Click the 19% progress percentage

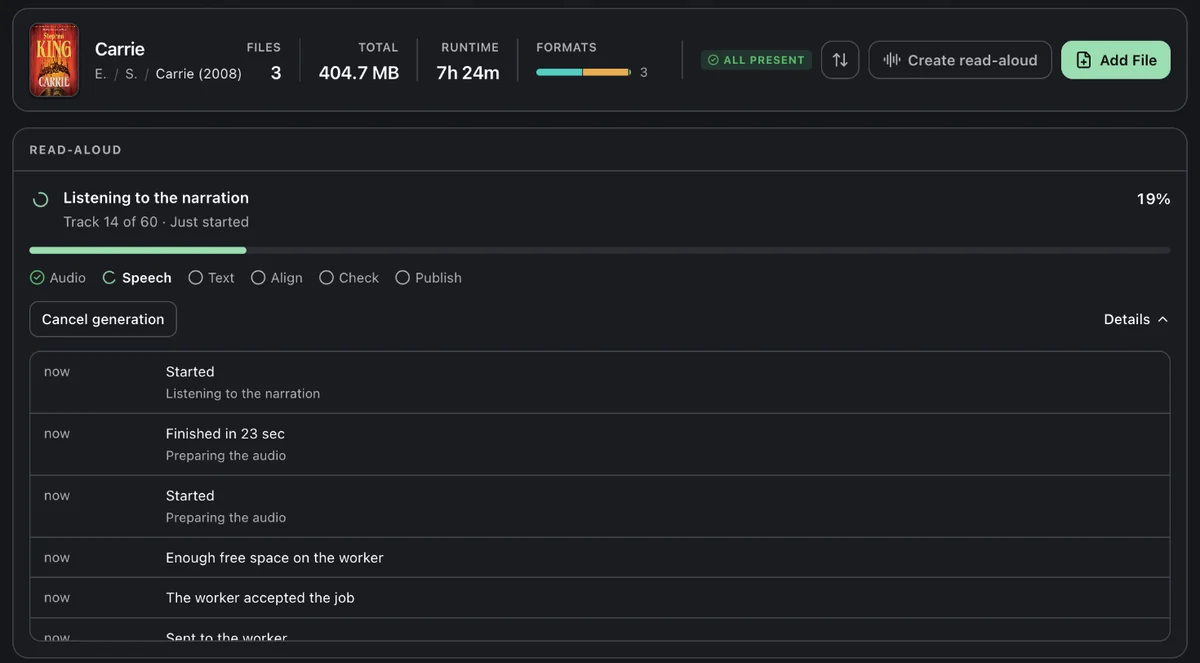[x=1154, y=199]
